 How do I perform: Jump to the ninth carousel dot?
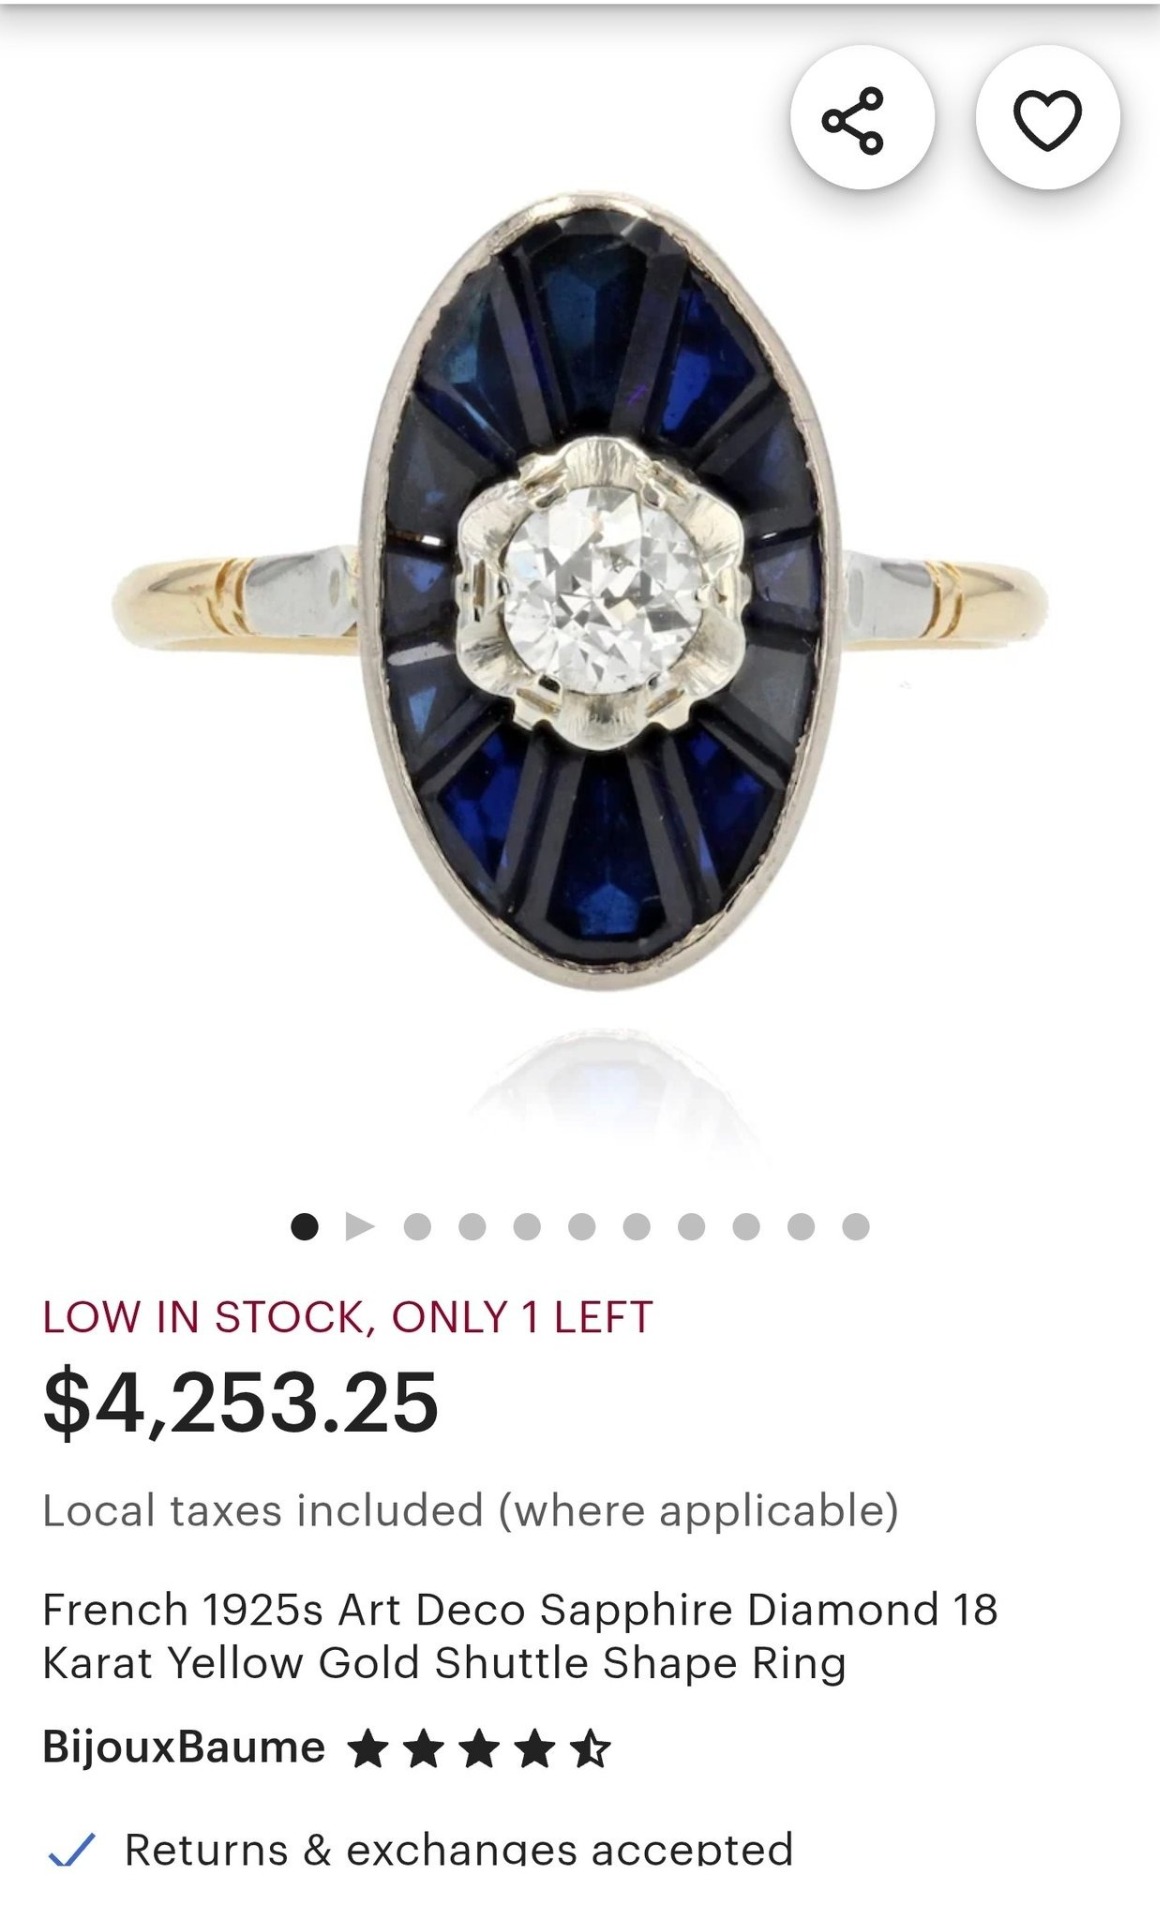tap(746, 1226)
